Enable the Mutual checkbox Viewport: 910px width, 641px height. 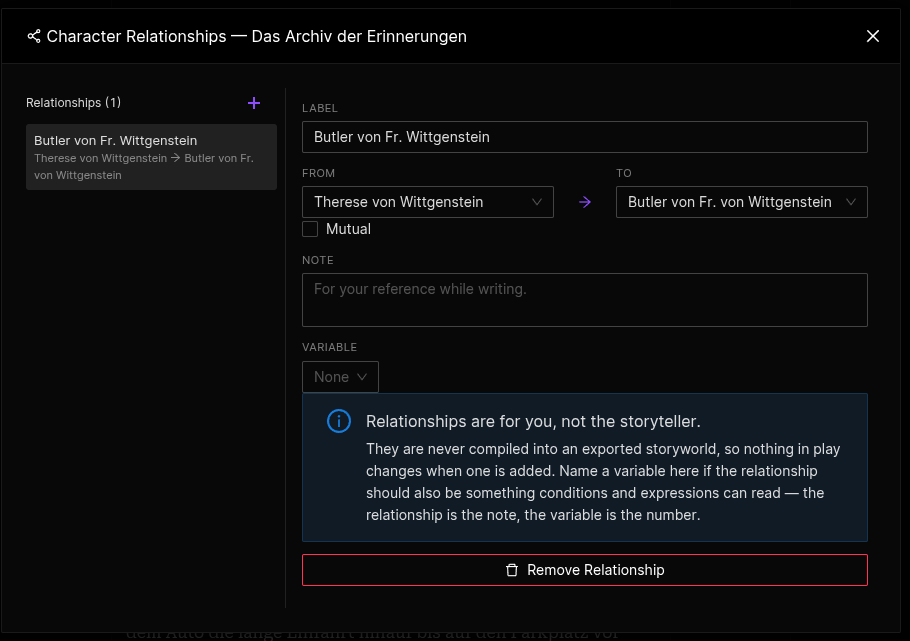[x=310, y=229]
